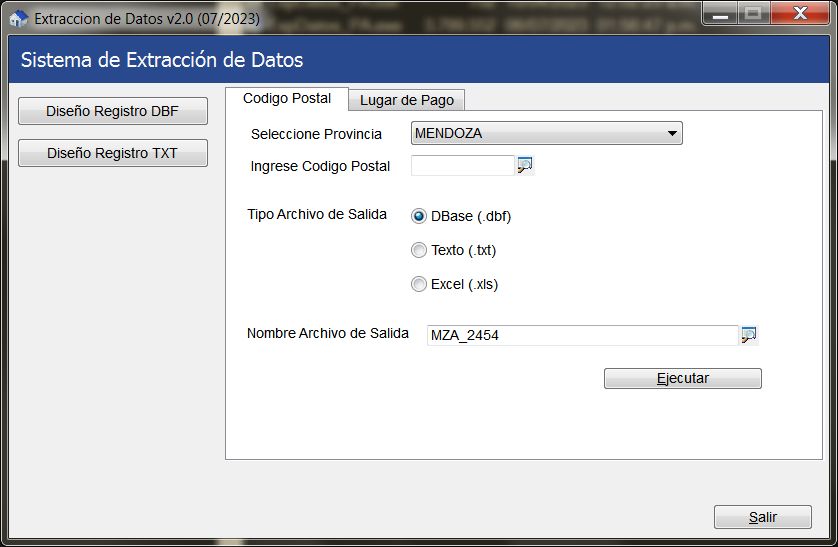The width and height of the screenshot is (838, 547).
Task: Switch to the Lugar de Pago tab
Action: (x=407, y=100)
